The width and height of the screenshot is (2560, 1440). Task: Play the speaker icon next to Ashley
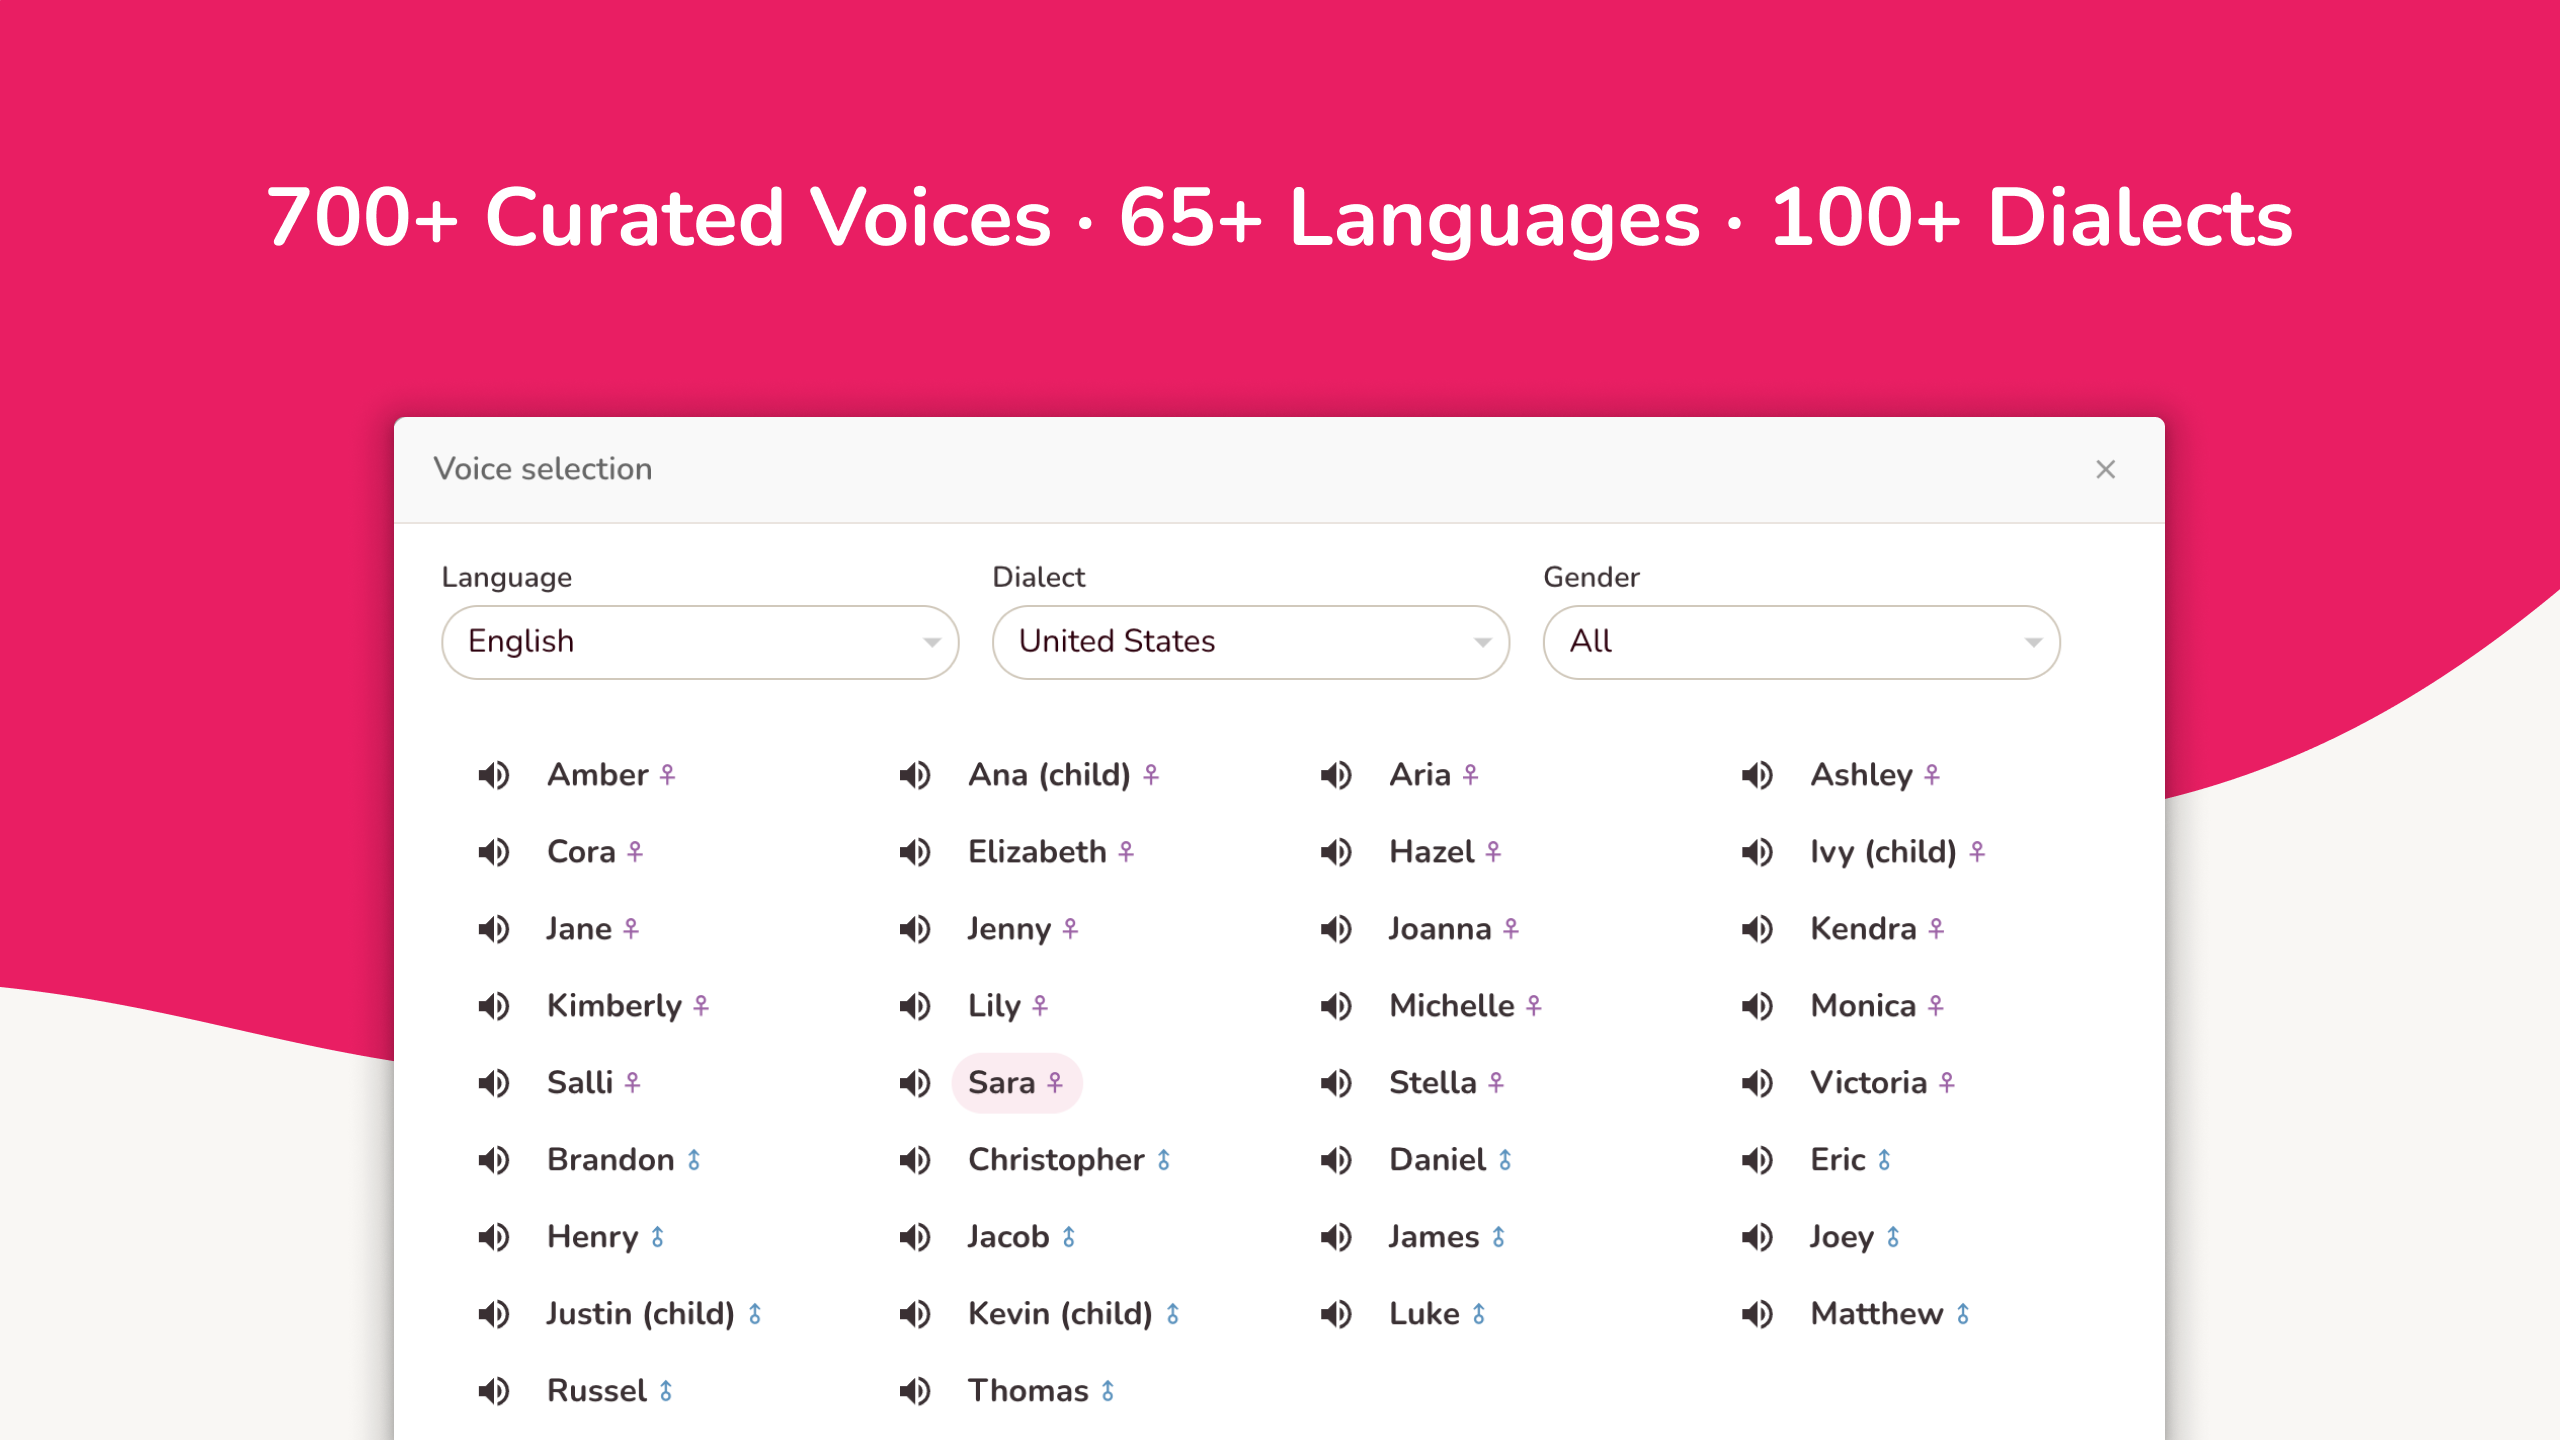click(1757, 774)
